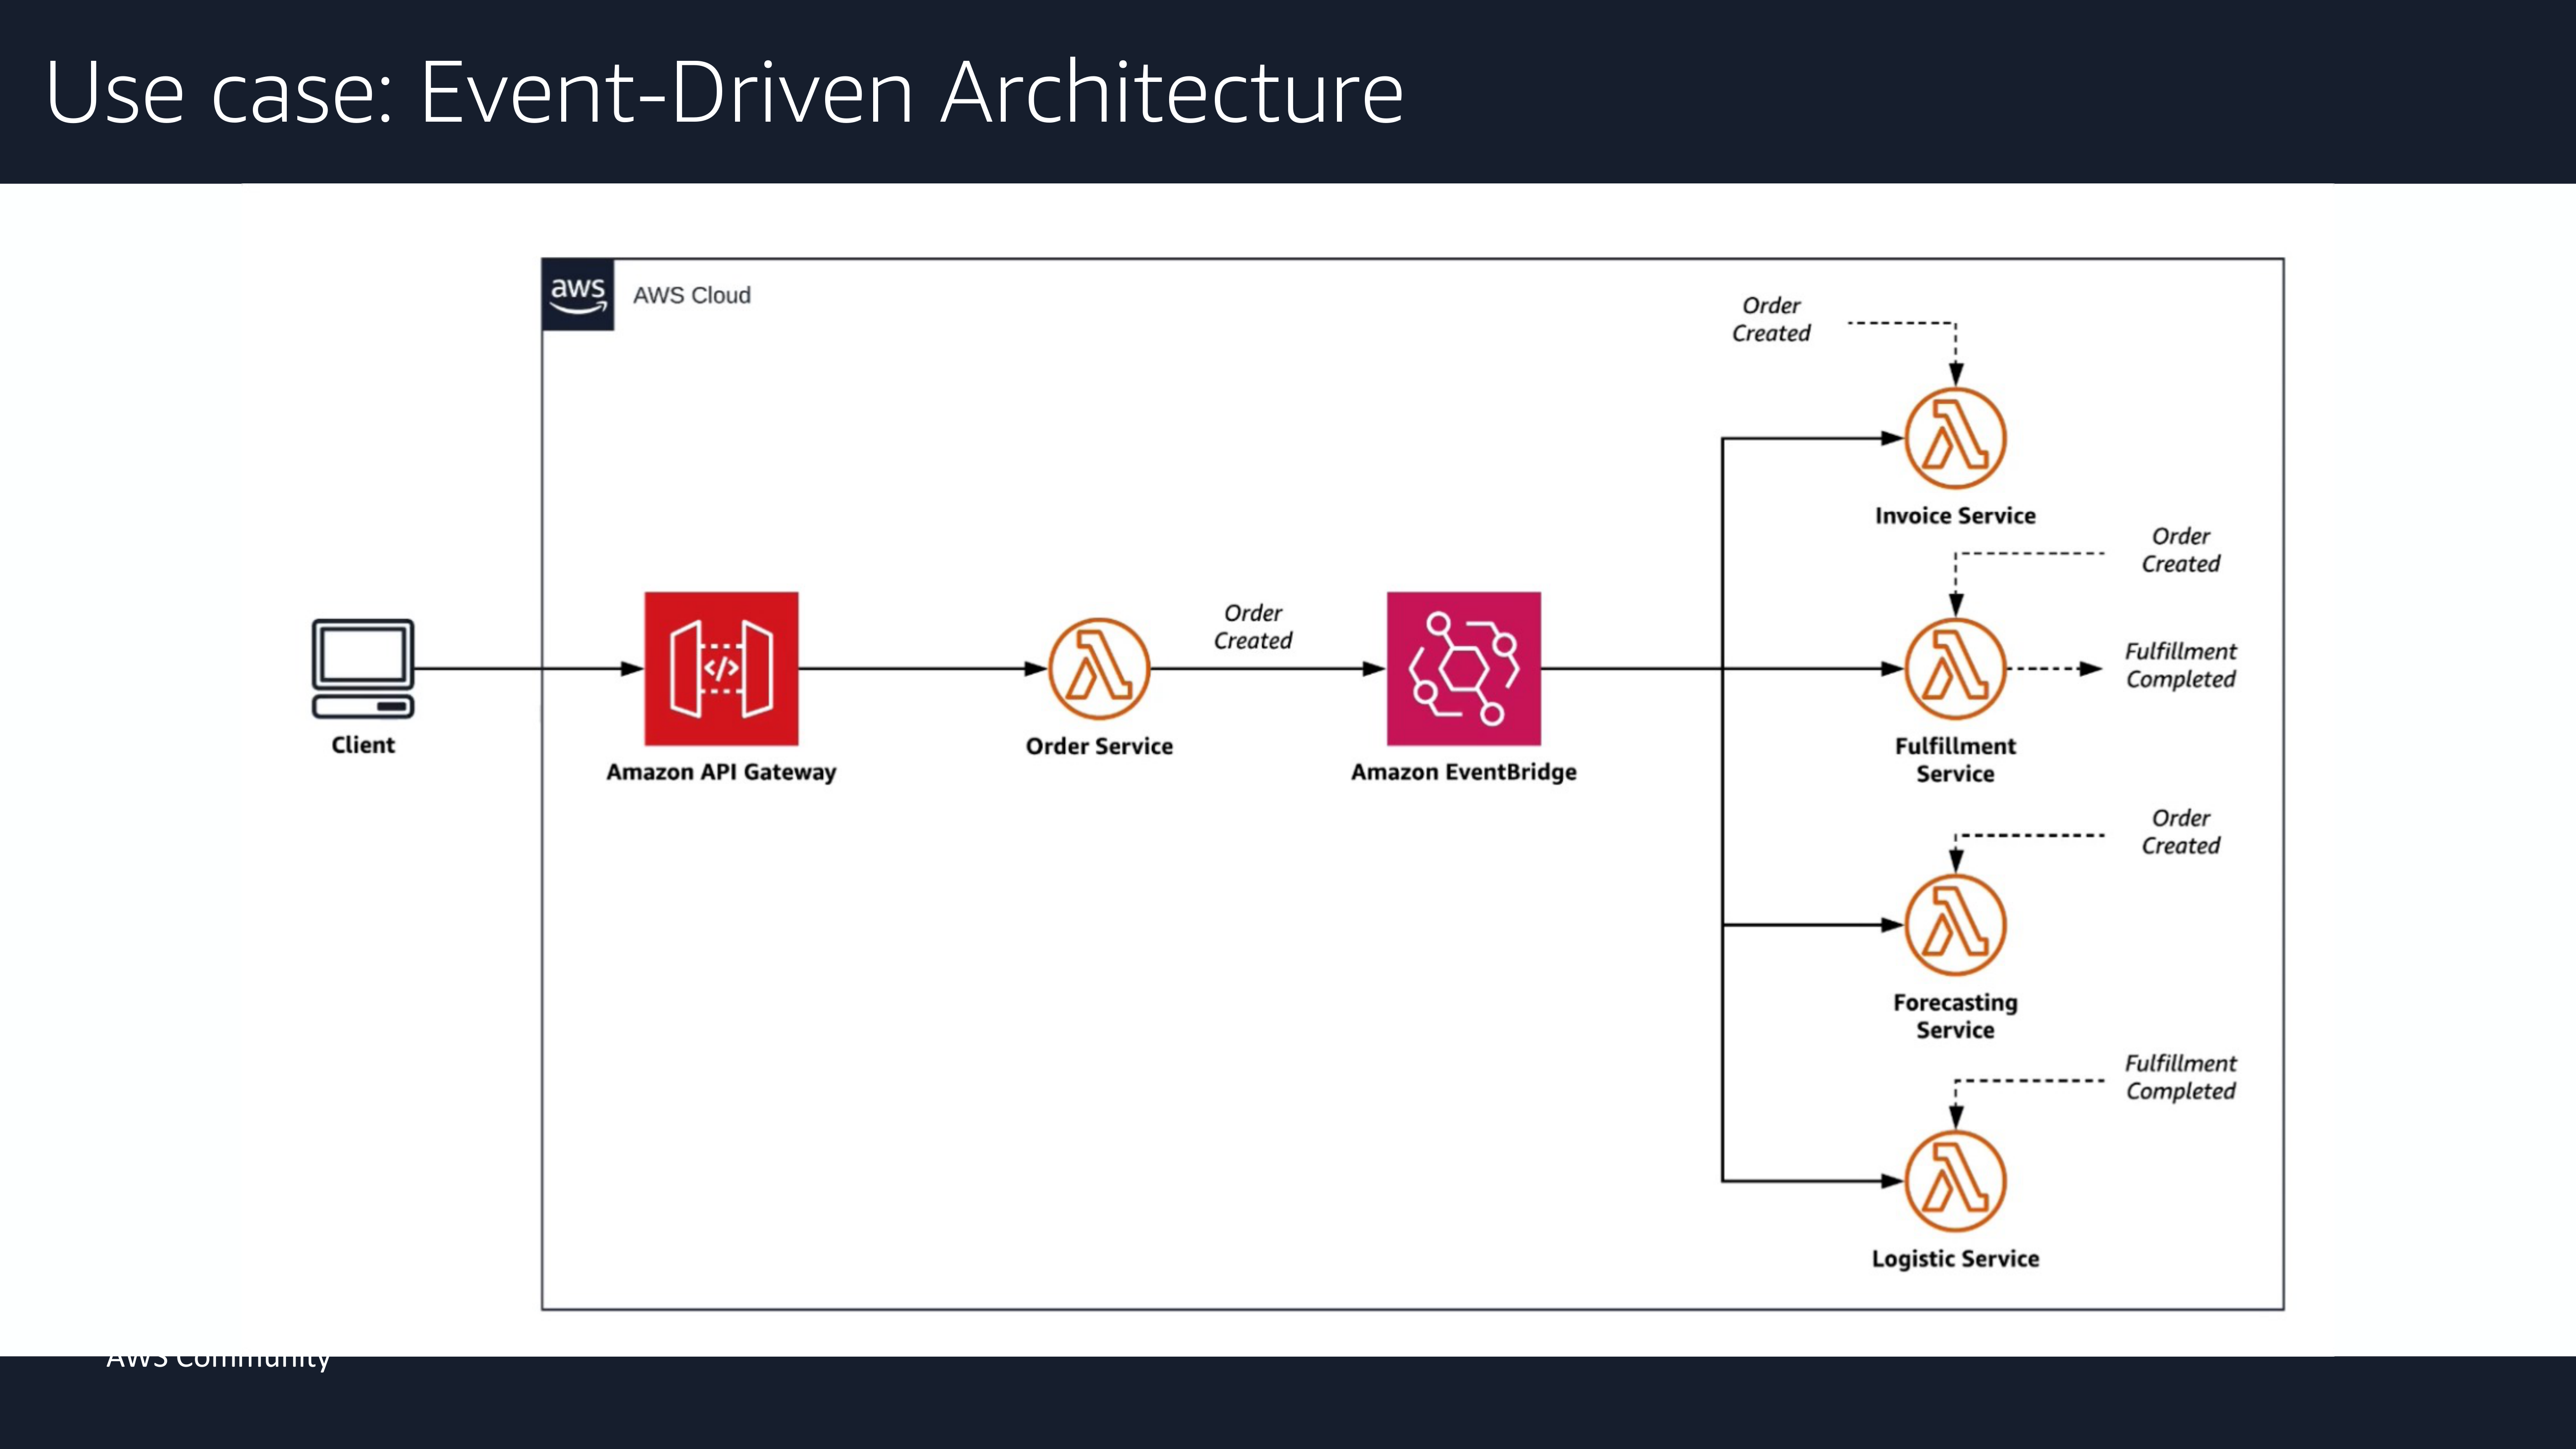
Task: Select the Fulfillment Service Lambda icon
Action: [x=1955, y=668]
